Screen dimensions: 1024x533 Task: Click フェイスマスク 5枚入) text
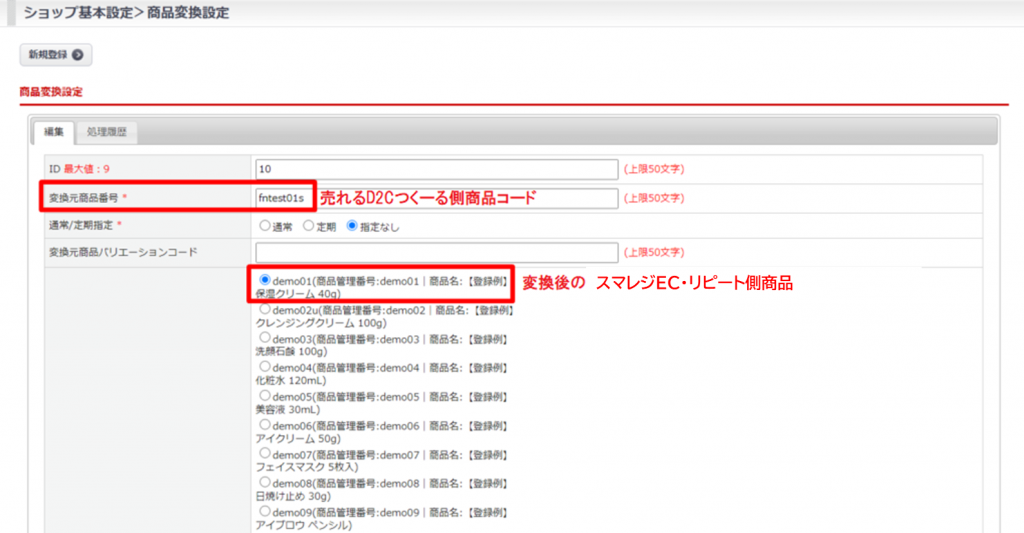pyautogui.click(x=307, y=467)
